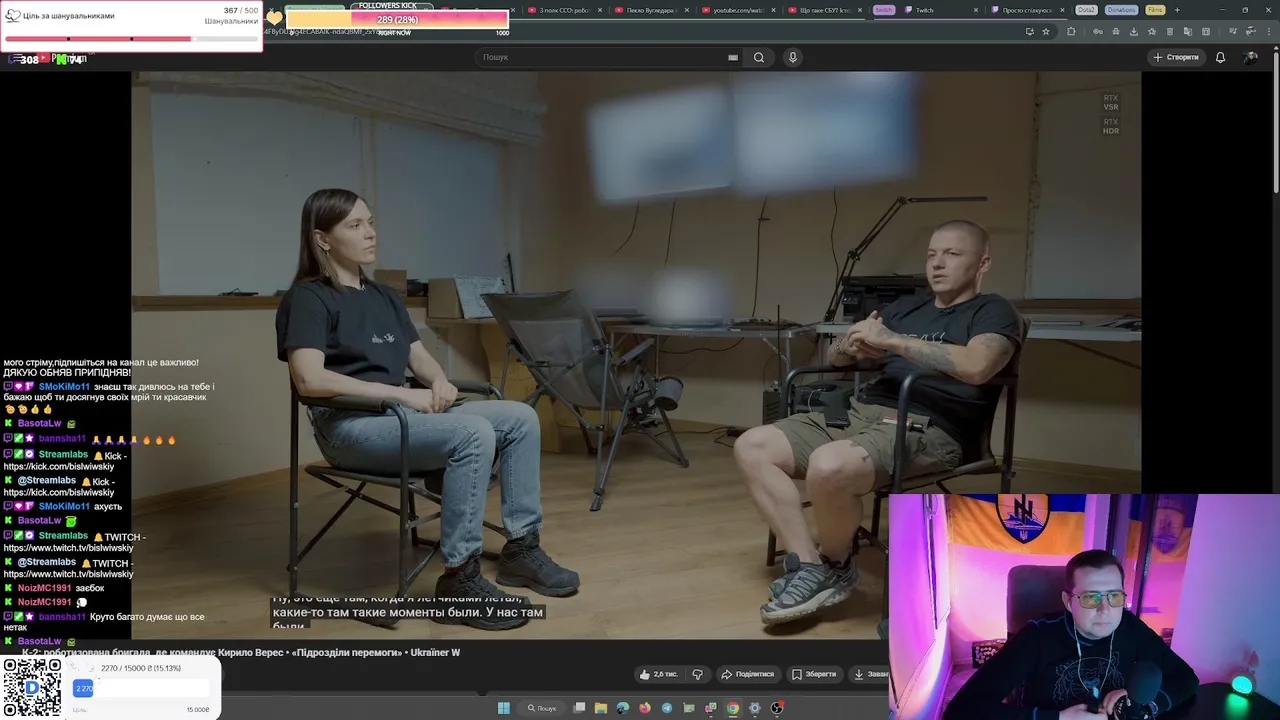The image size is (1280, 720).
Task: Open YouTube notifications bell
Action: coord(1220,57)
